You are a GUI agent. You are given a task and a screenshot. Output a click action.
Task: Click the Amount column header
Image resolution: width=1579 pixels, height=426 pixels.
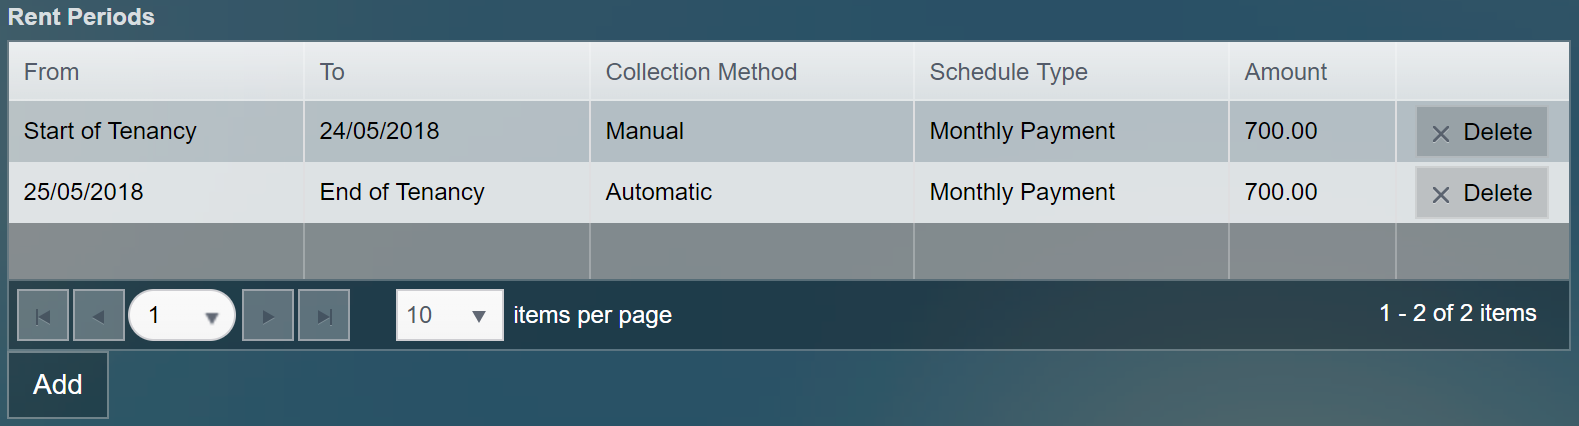[x=1285, y=72]
